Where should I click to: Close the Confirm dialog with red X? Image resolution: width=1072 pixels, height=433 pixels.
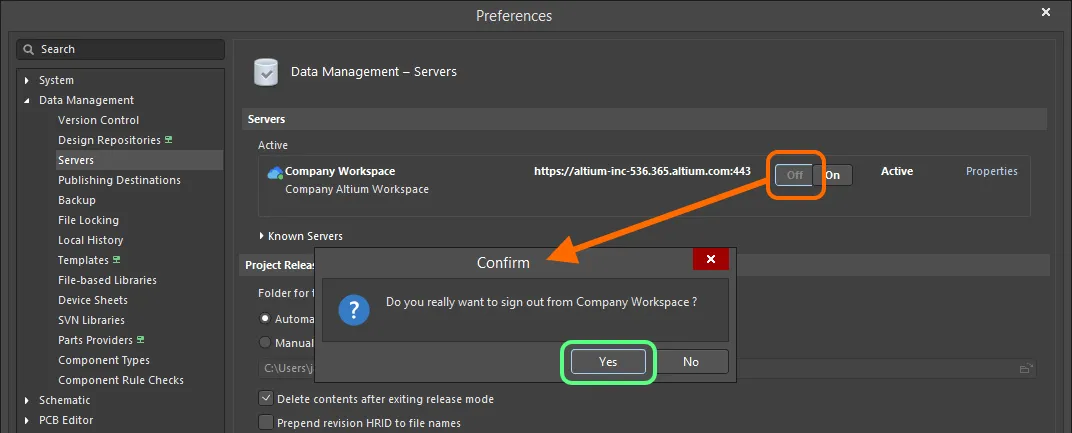(x=711, y=259)
